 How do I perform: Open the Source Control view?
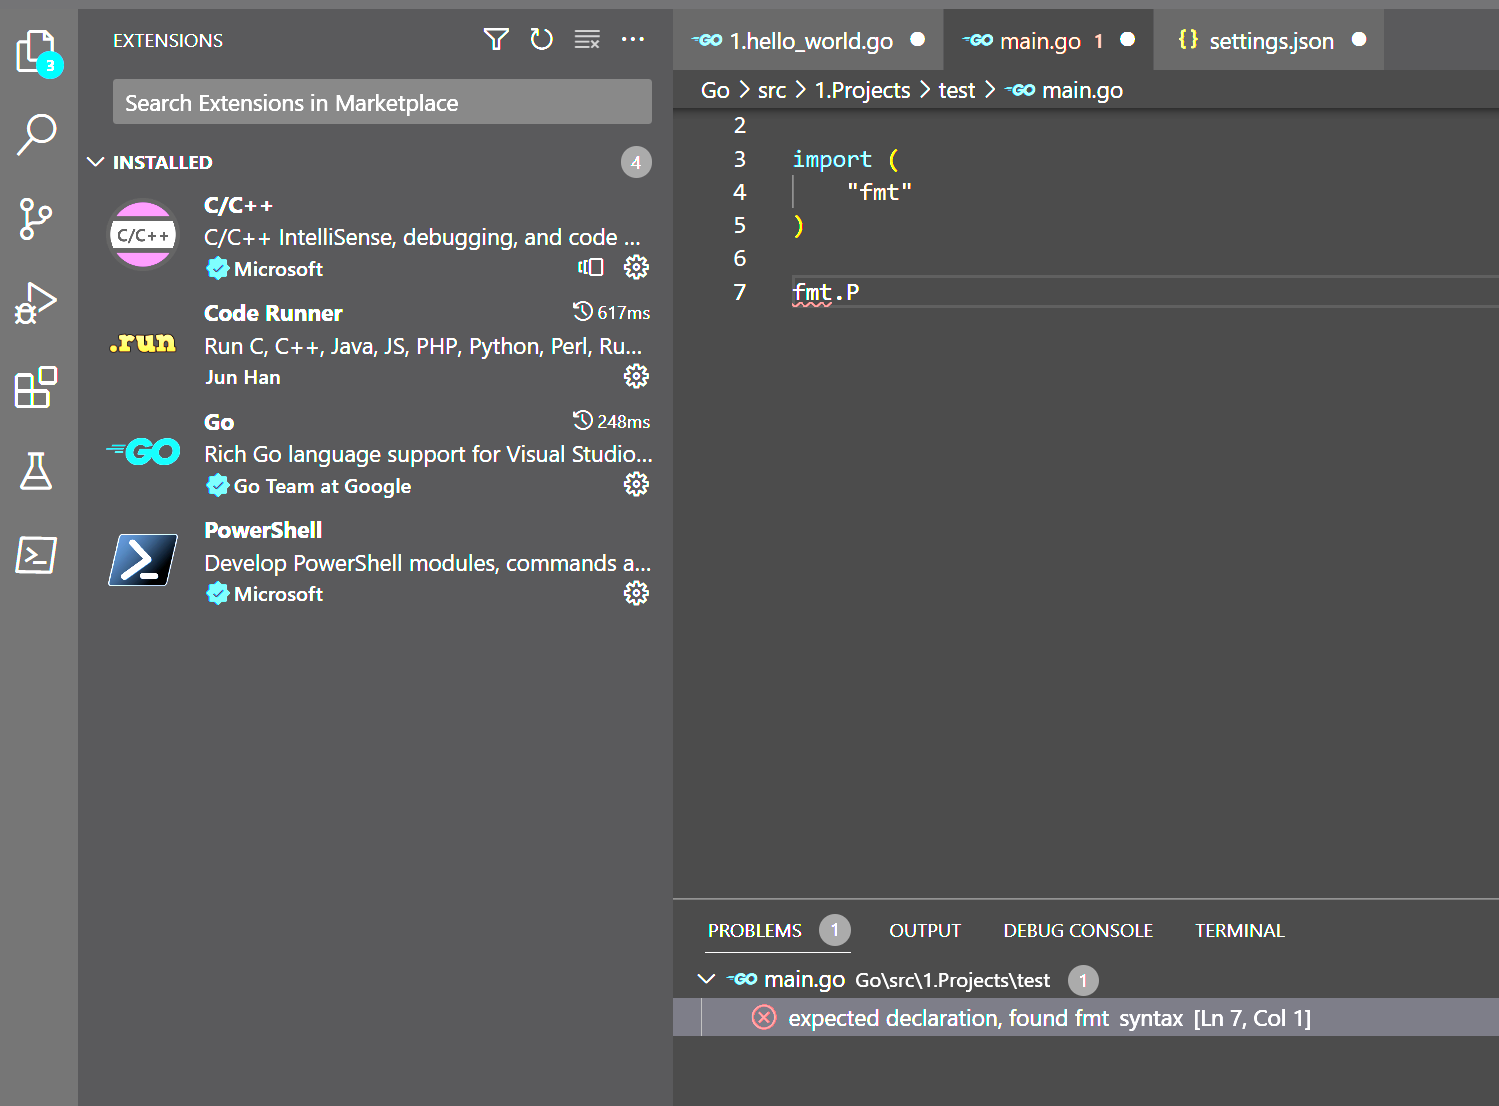click(37, 219)
